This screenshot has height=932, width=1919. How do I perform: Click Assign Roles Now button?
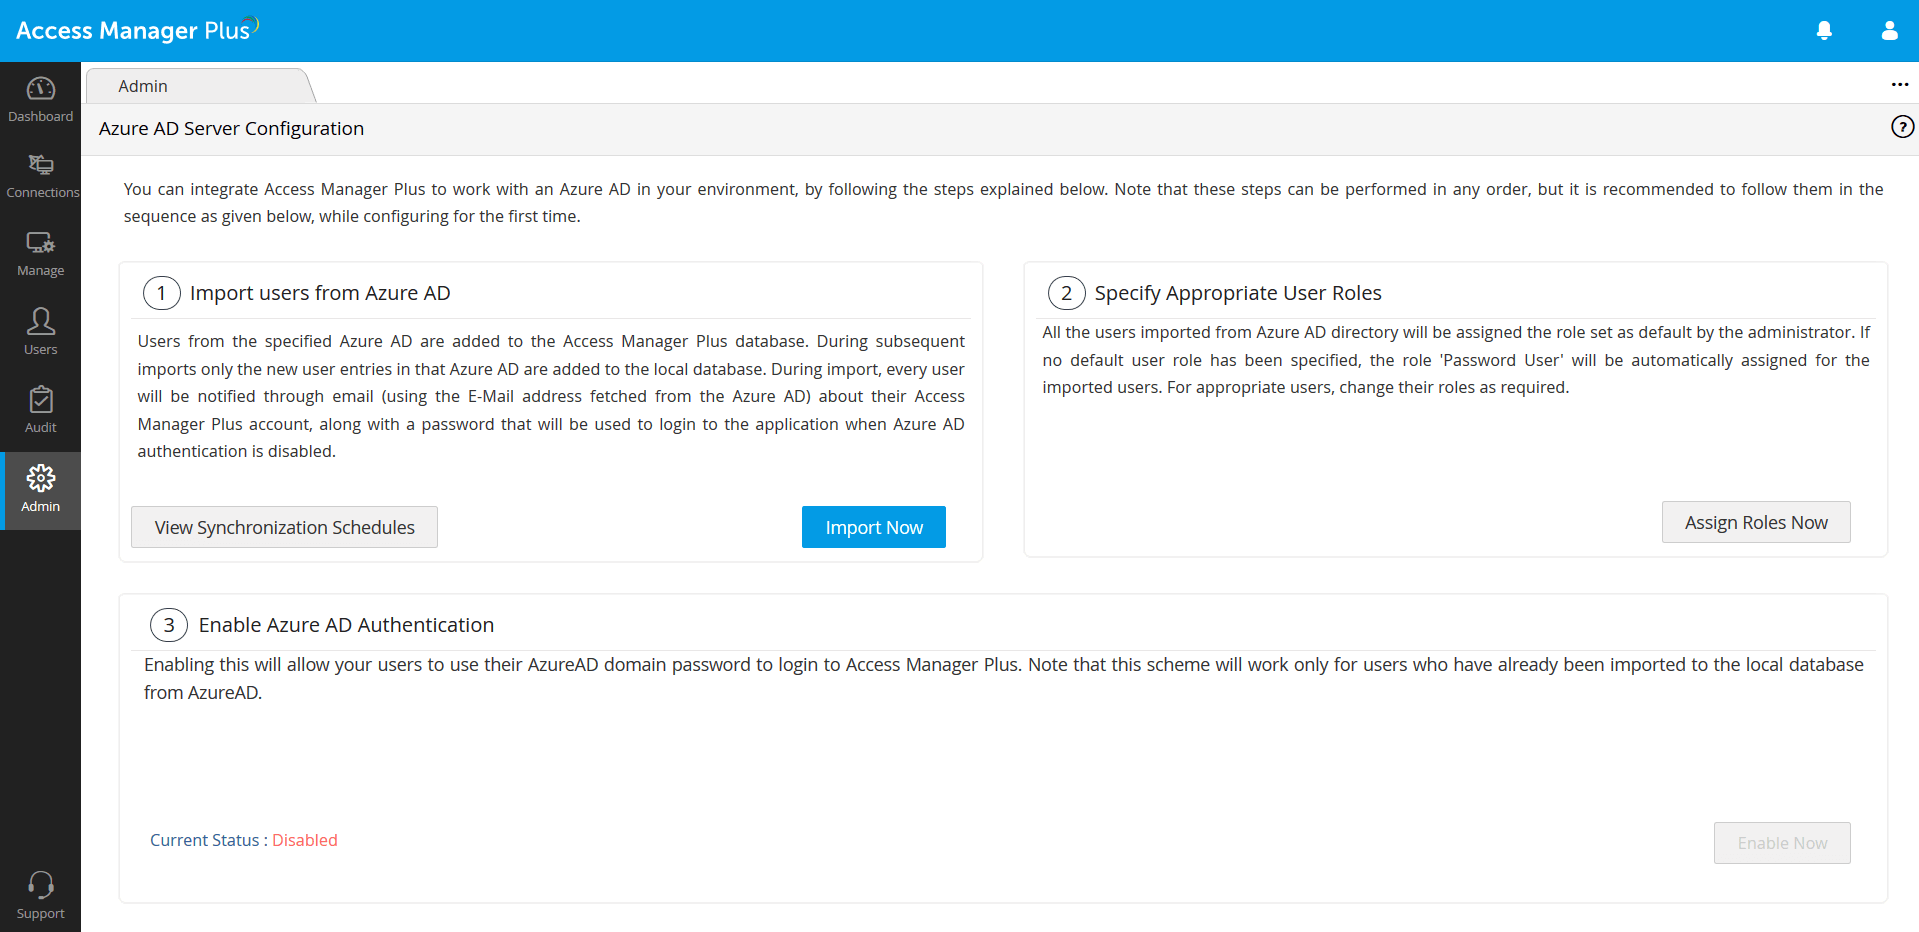tap(1756, 522)
